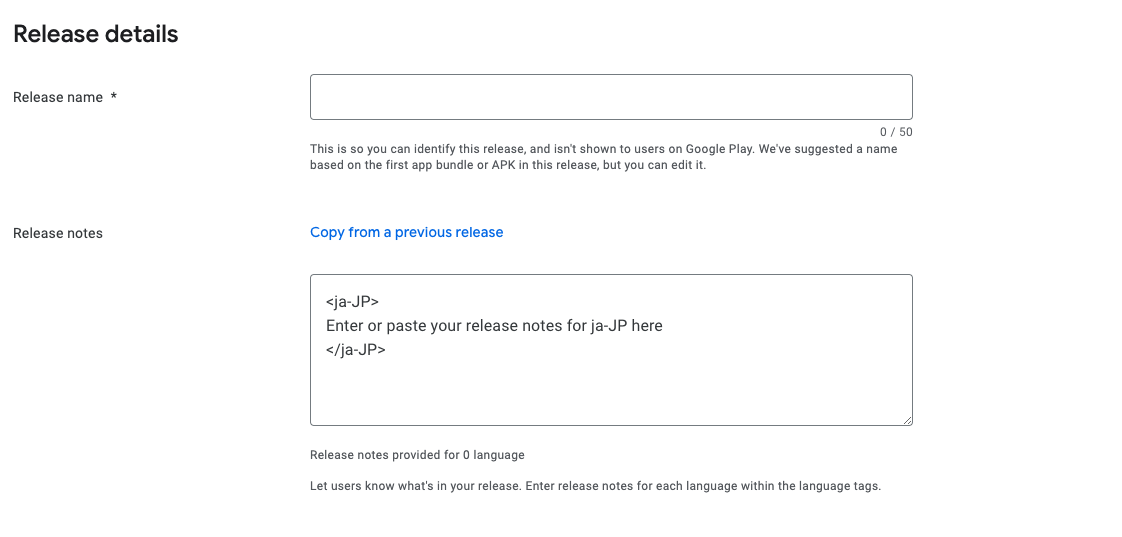Click the Release notes label

[x=58, y=233]
